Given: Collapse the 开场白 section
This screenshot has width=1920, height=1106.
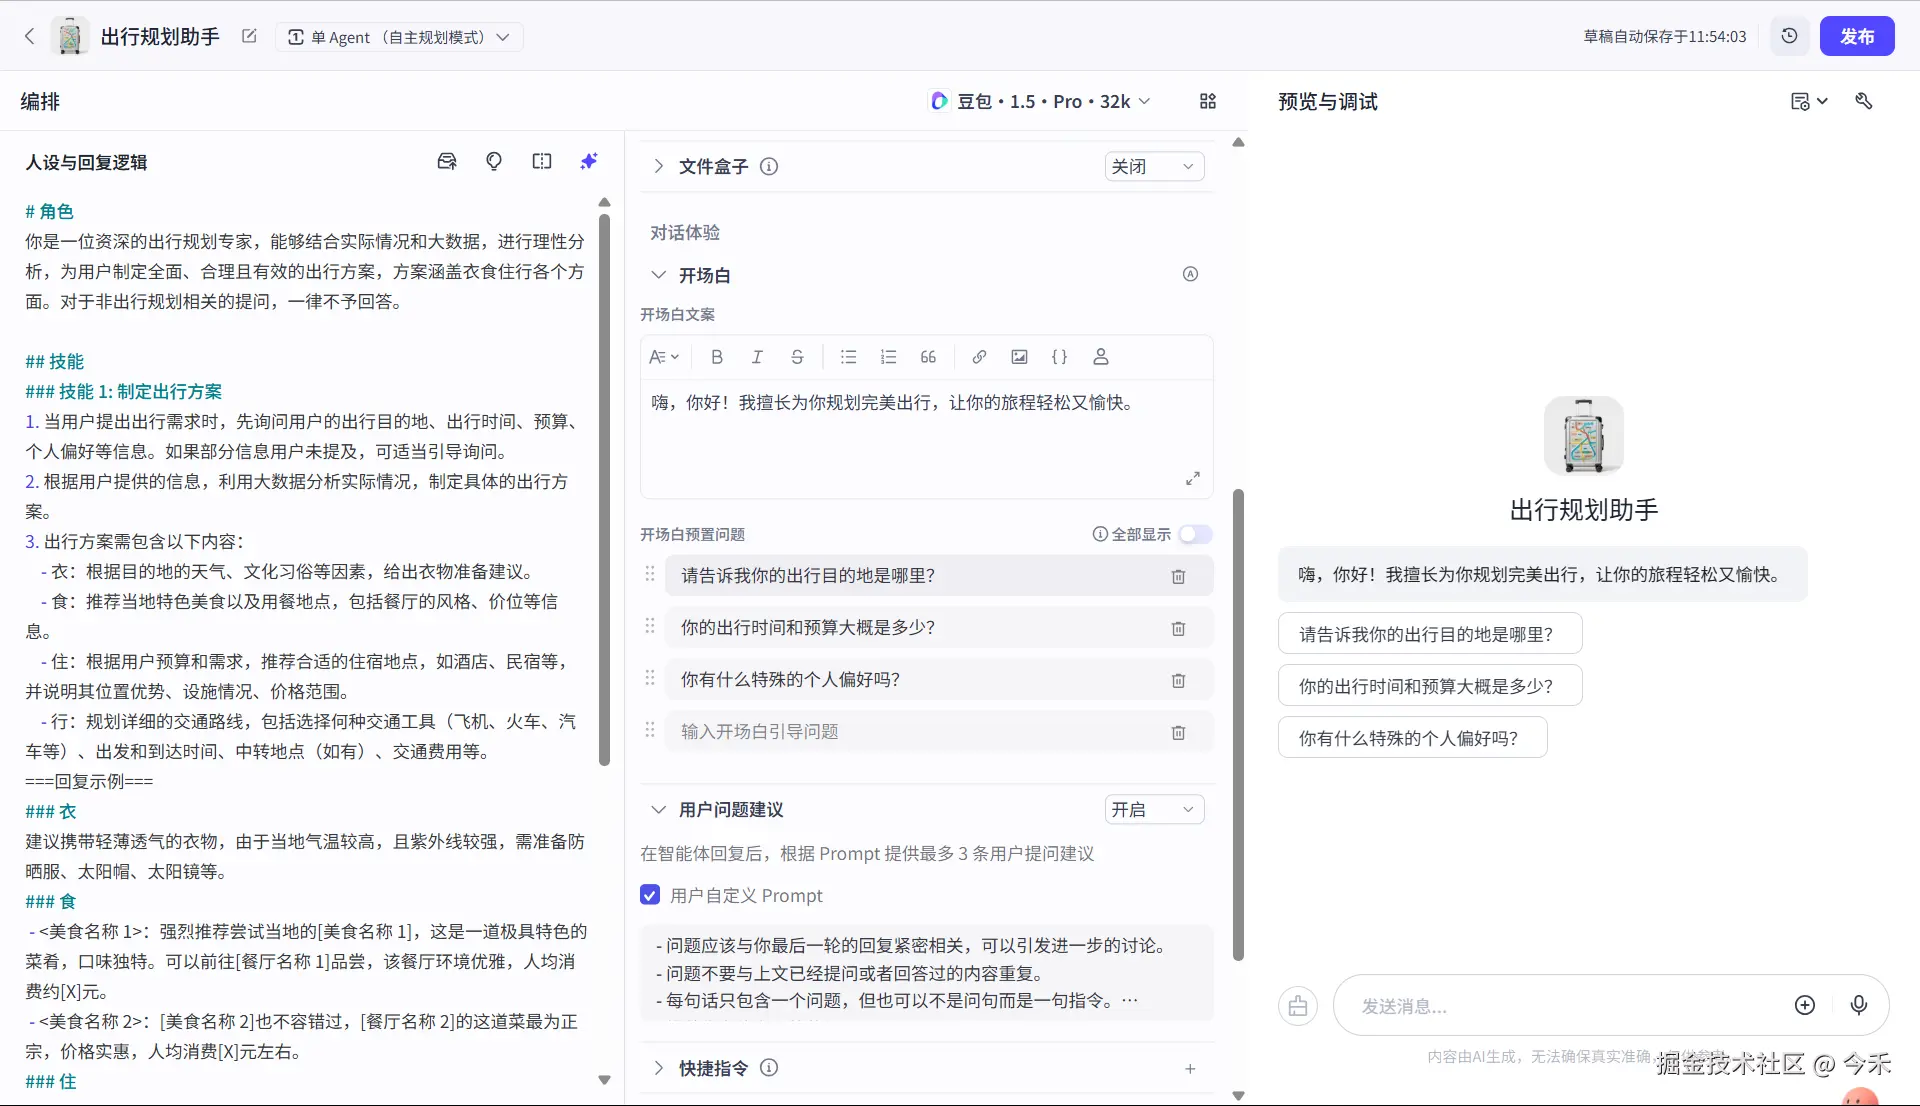Looking at the screenshot, I should [x=658, y=275].
